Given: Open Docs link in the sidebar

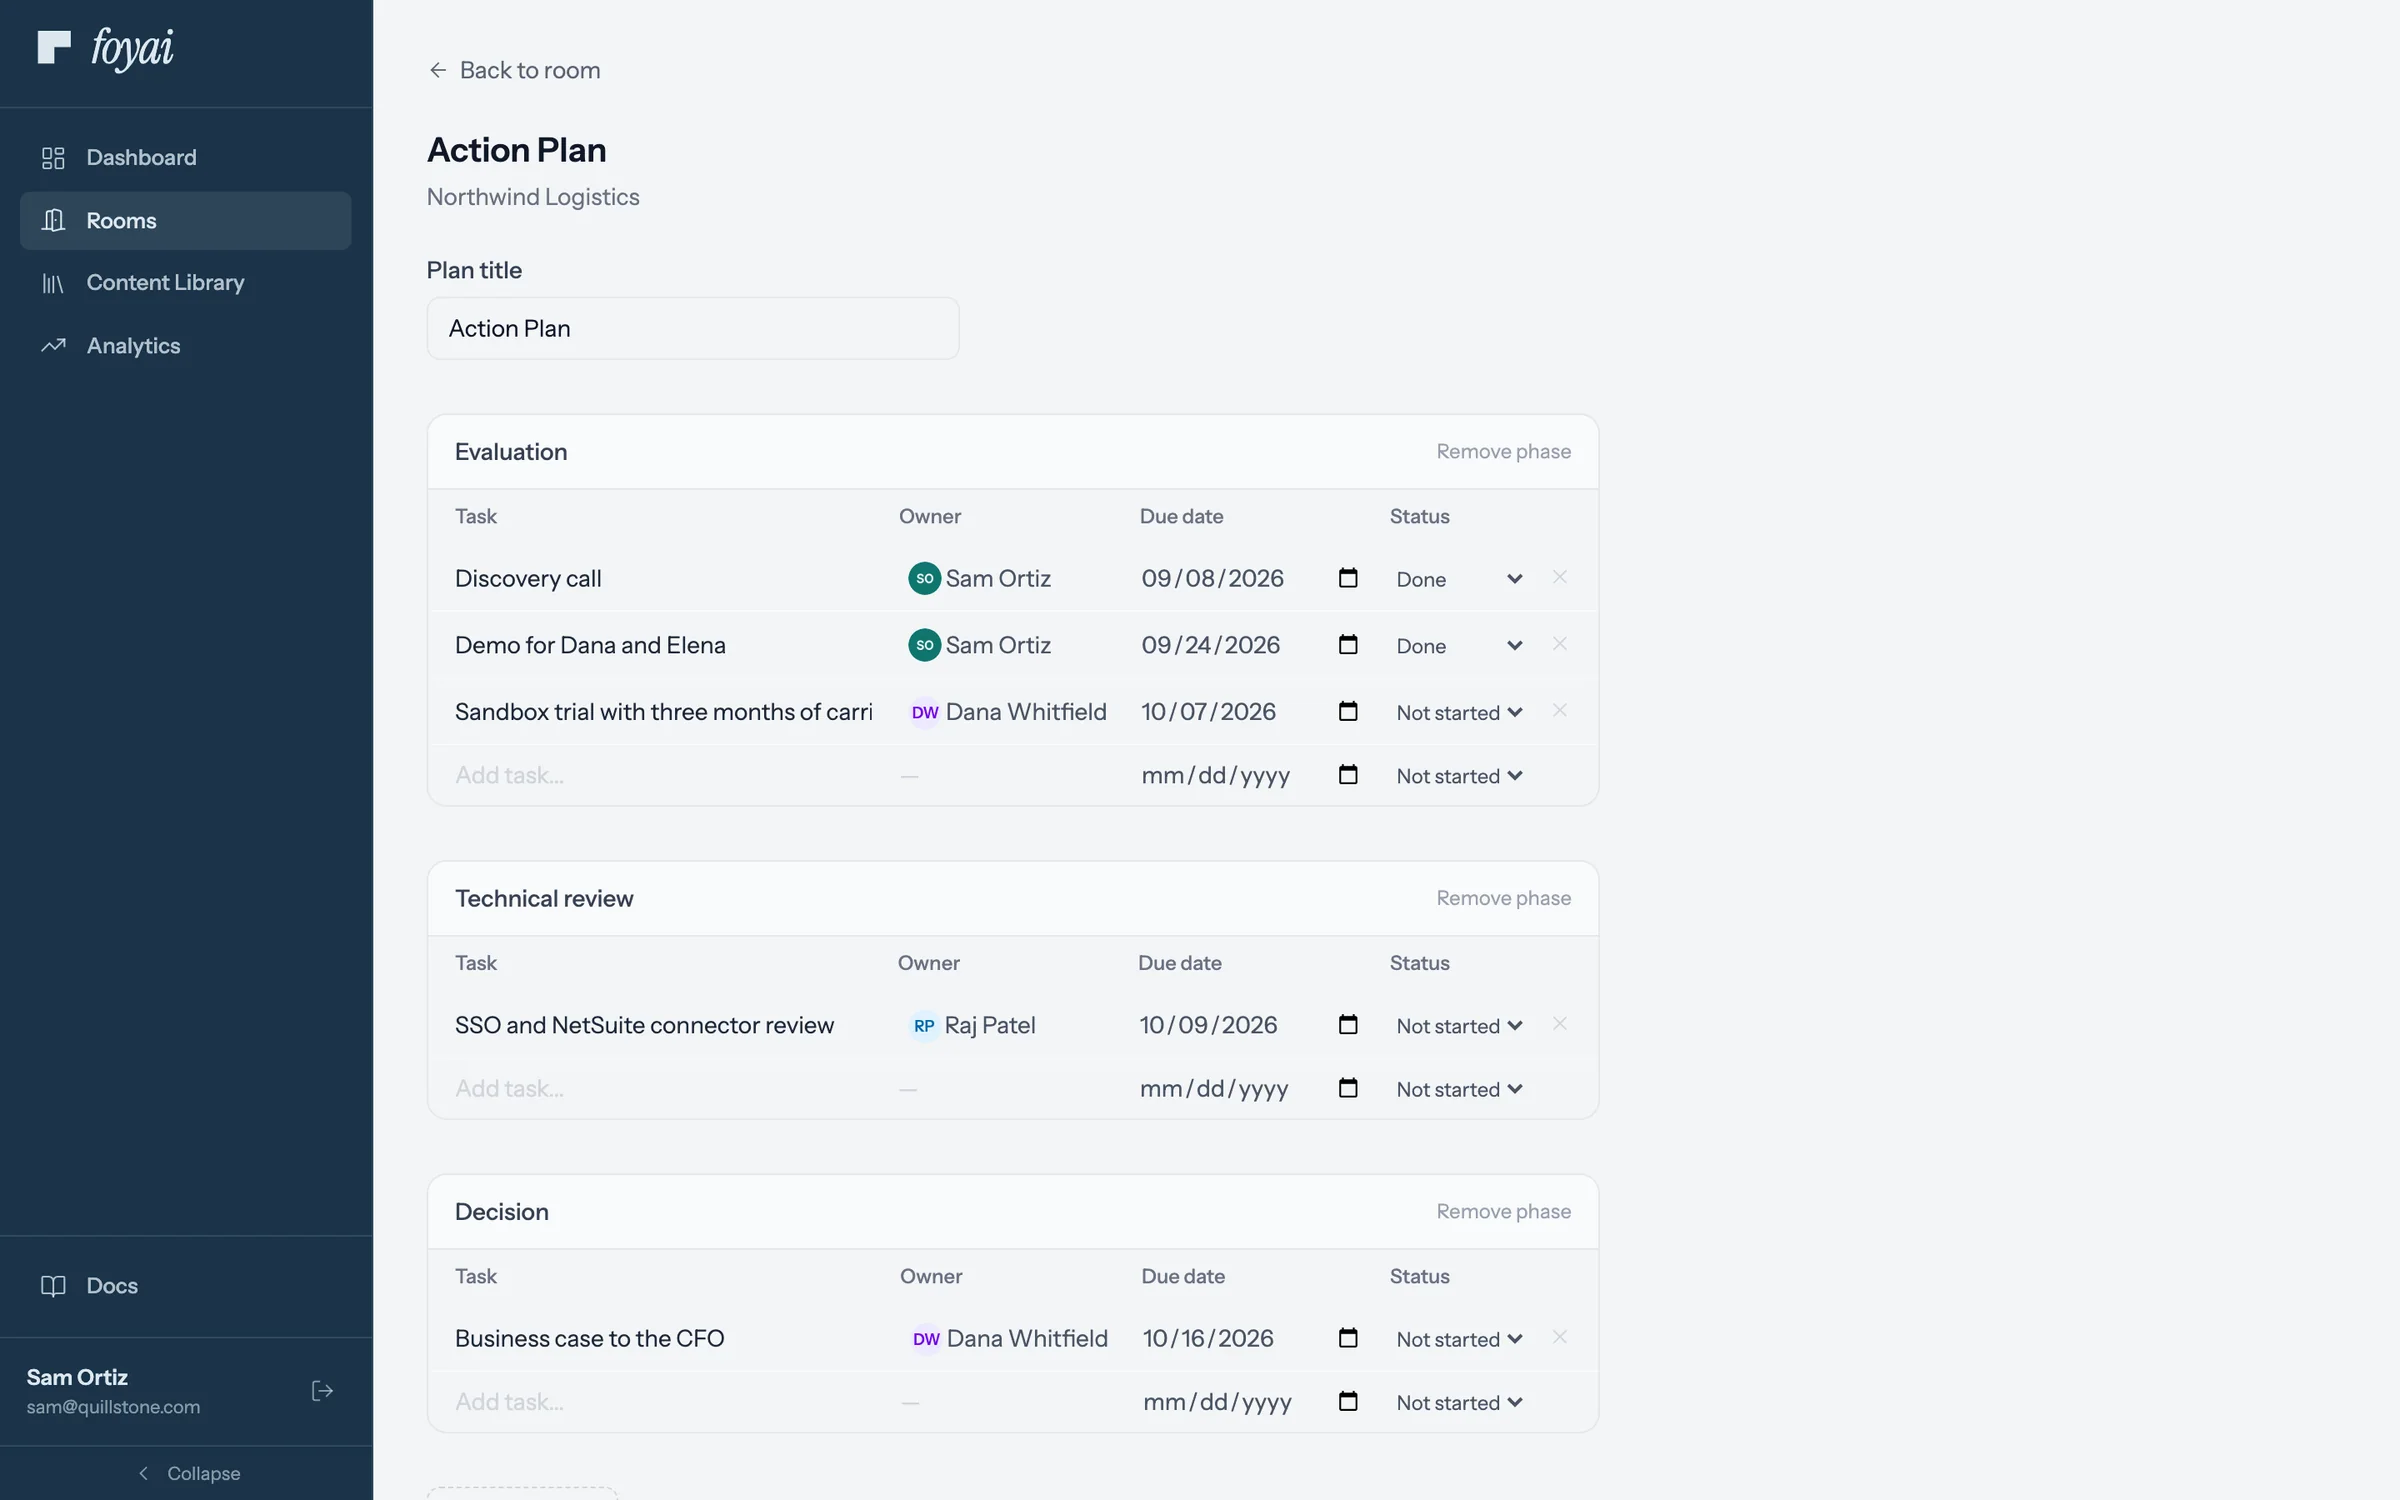Looking at the screenshot, I should 186,1286.
